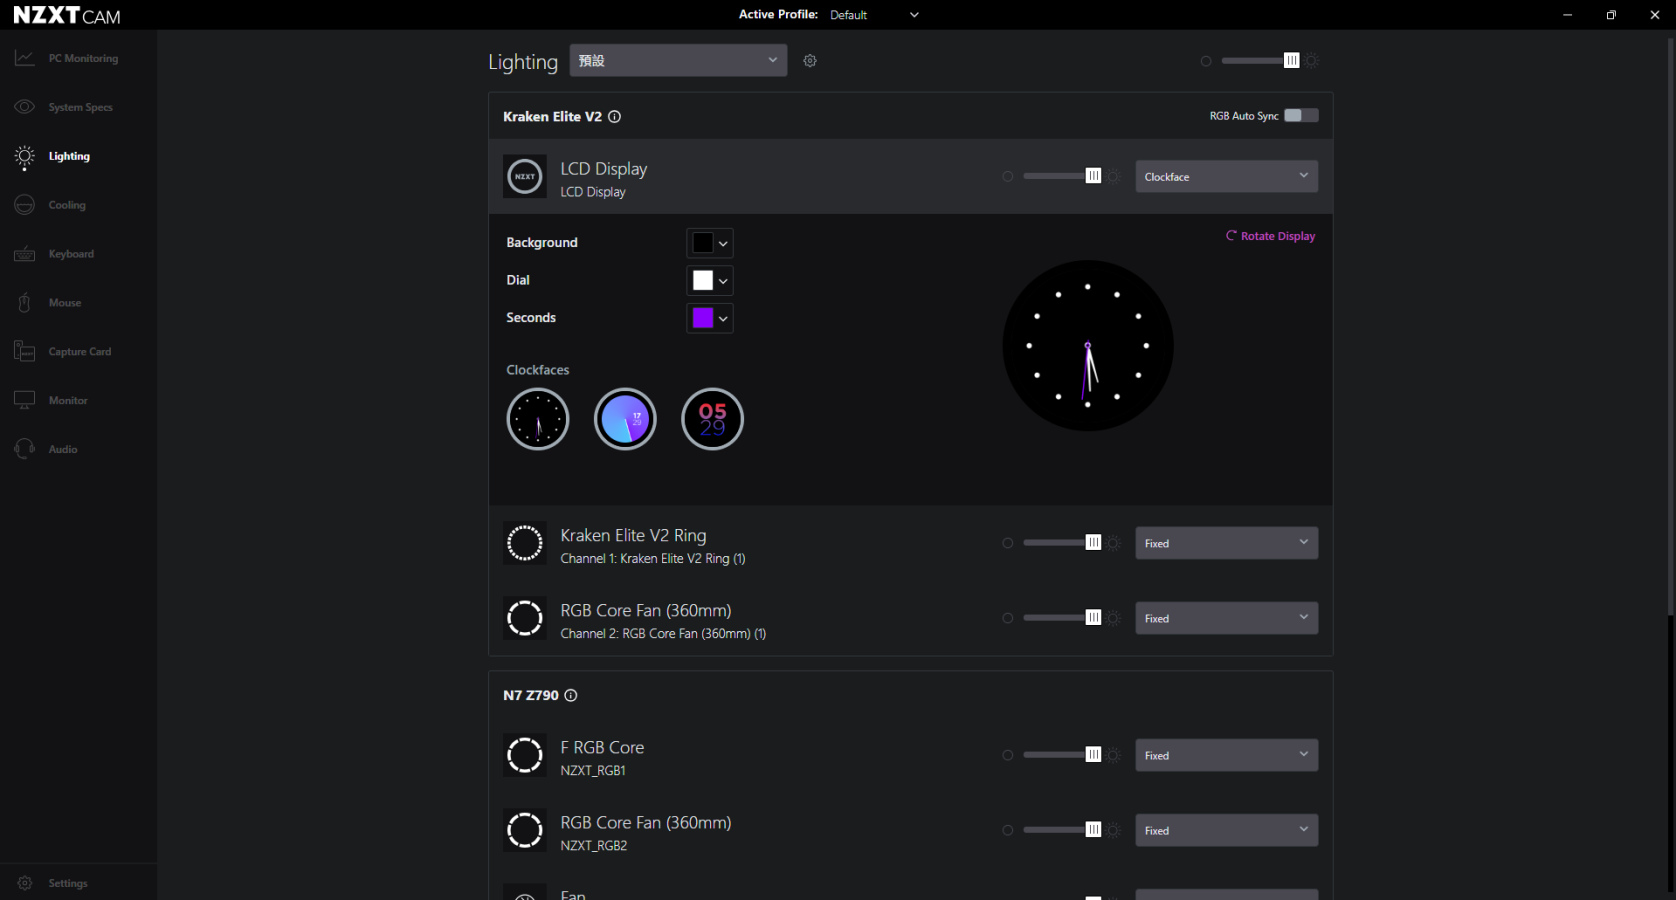Click info icon next to Kraken Elite V2
1676x900 pixels.
[x=615, y=117]
